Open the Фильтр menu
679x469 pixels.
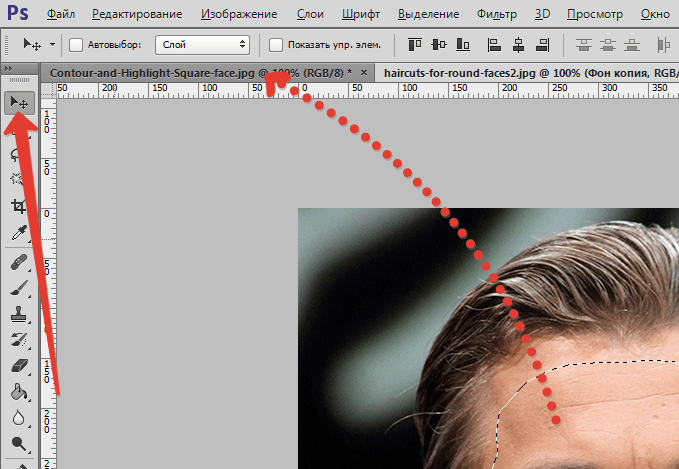[497, 14]
